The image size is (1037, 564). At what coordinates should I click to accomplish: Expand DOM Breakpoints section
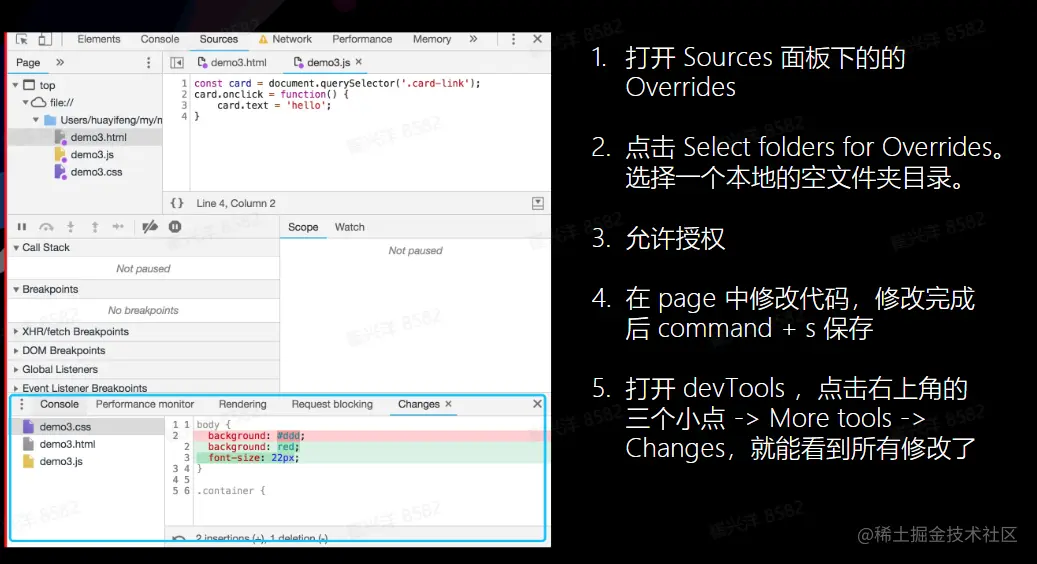click(17, 350)
